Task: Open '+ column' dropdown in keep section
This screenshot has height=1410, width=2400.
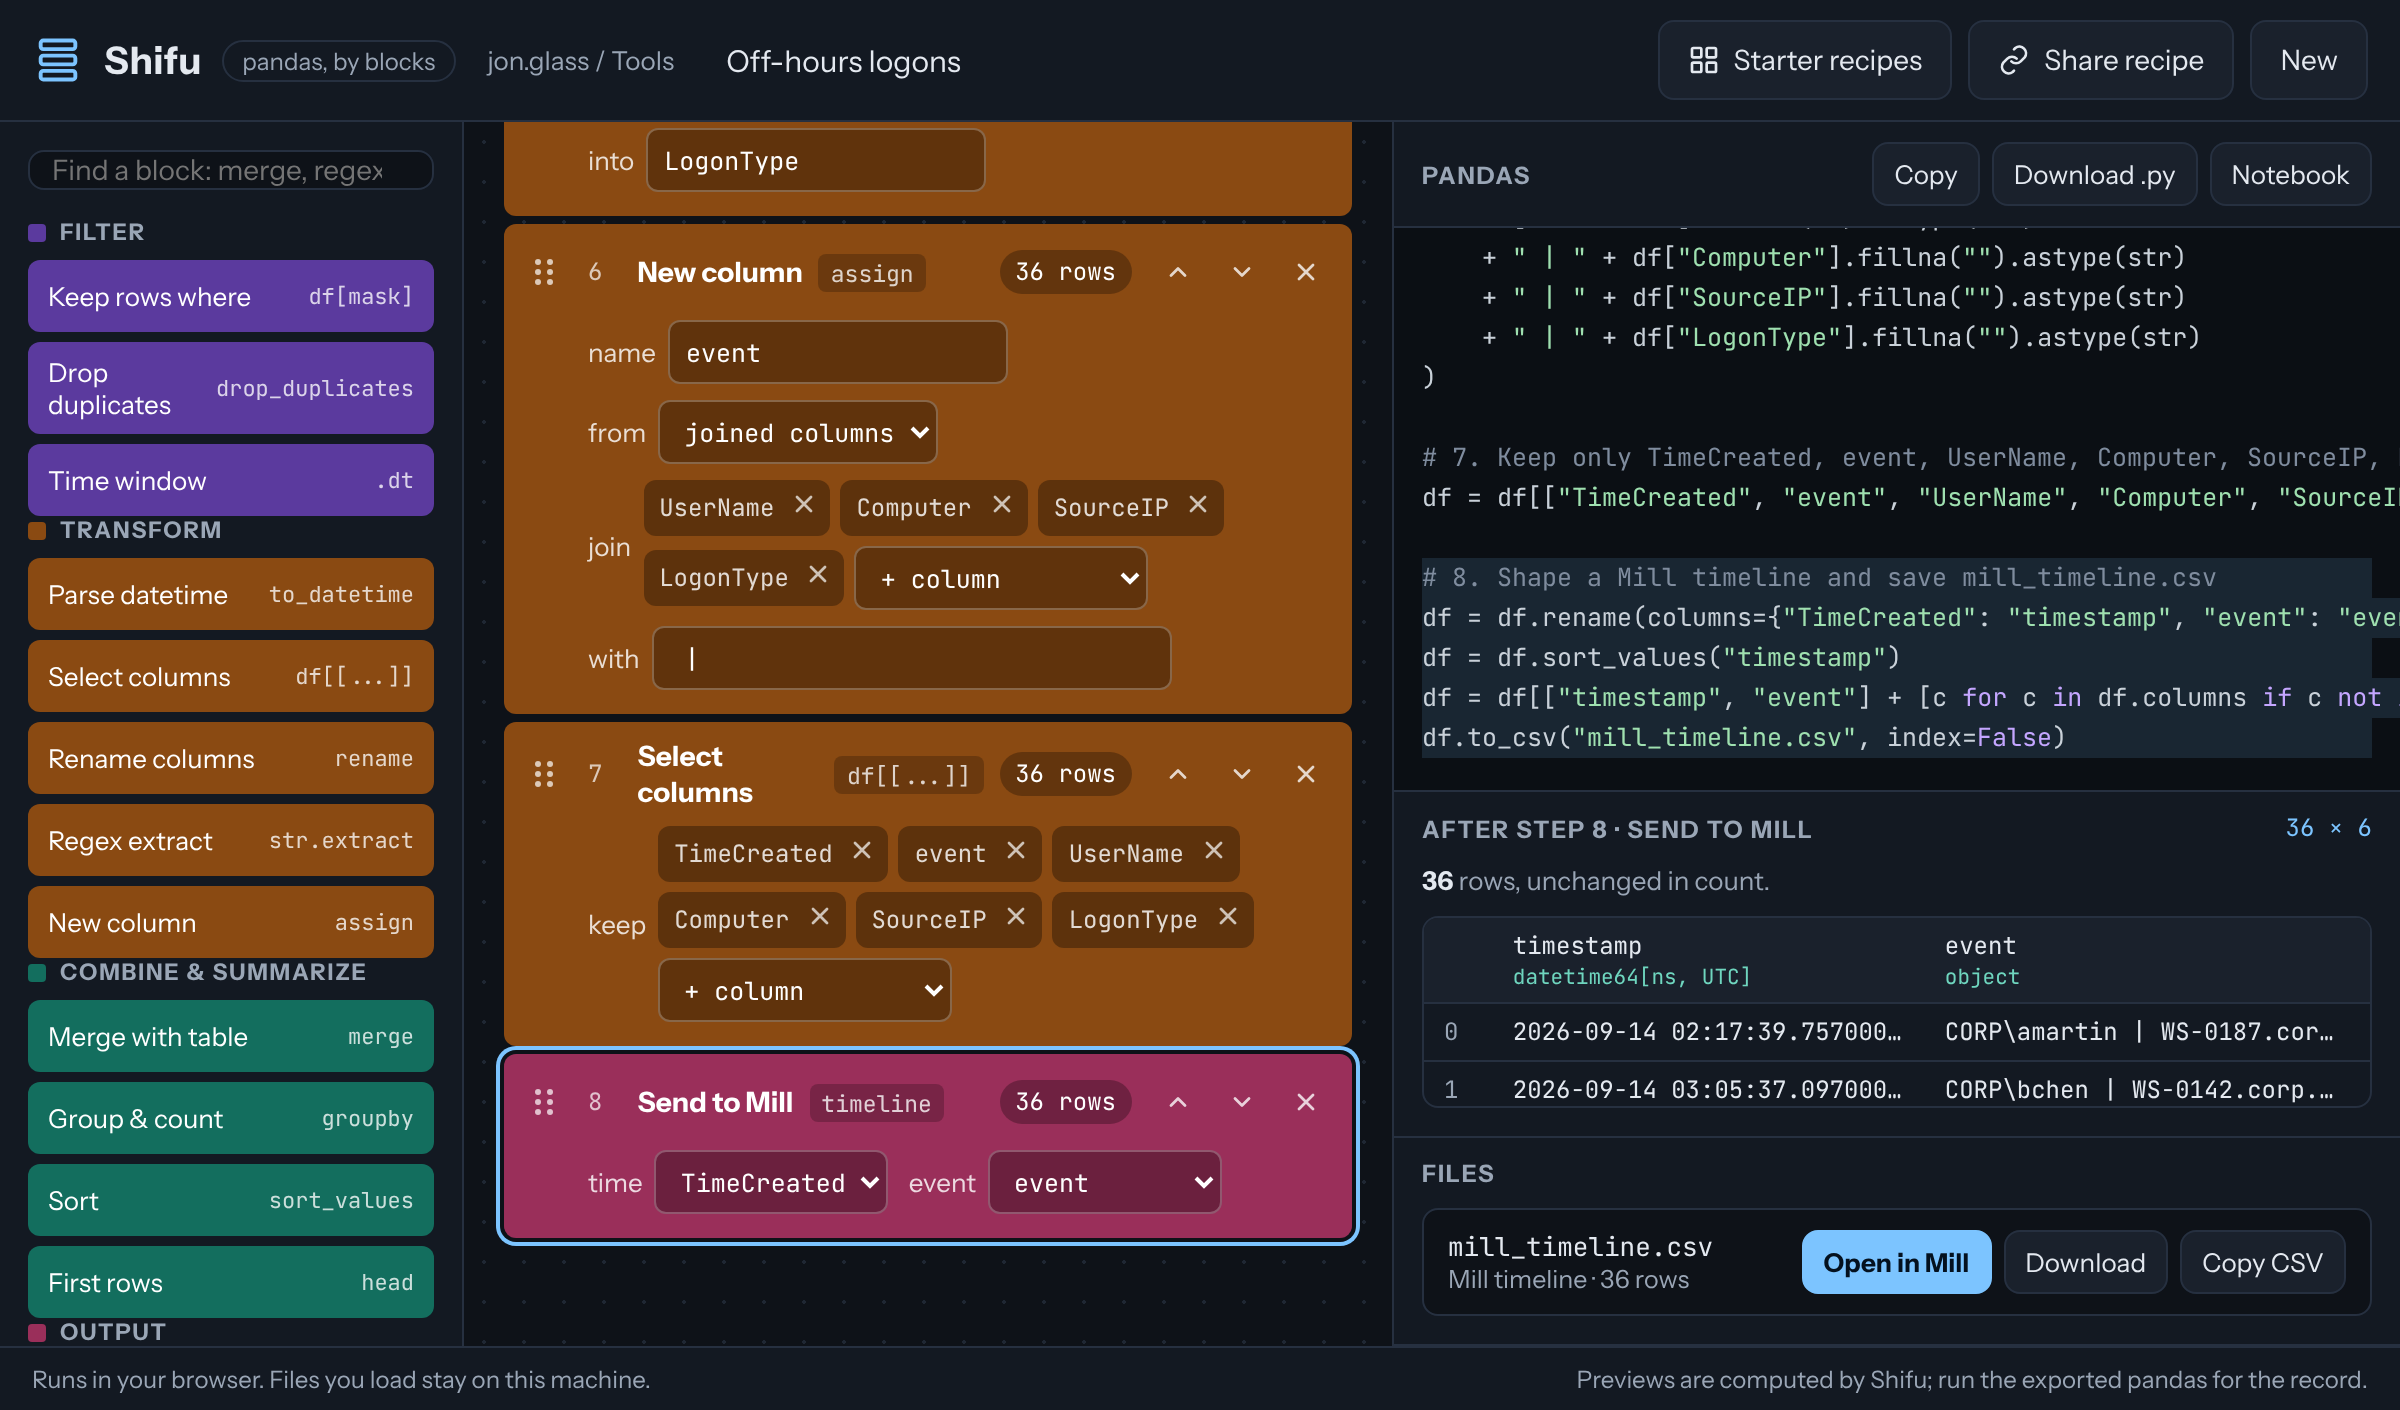Action: click(805, 991)
